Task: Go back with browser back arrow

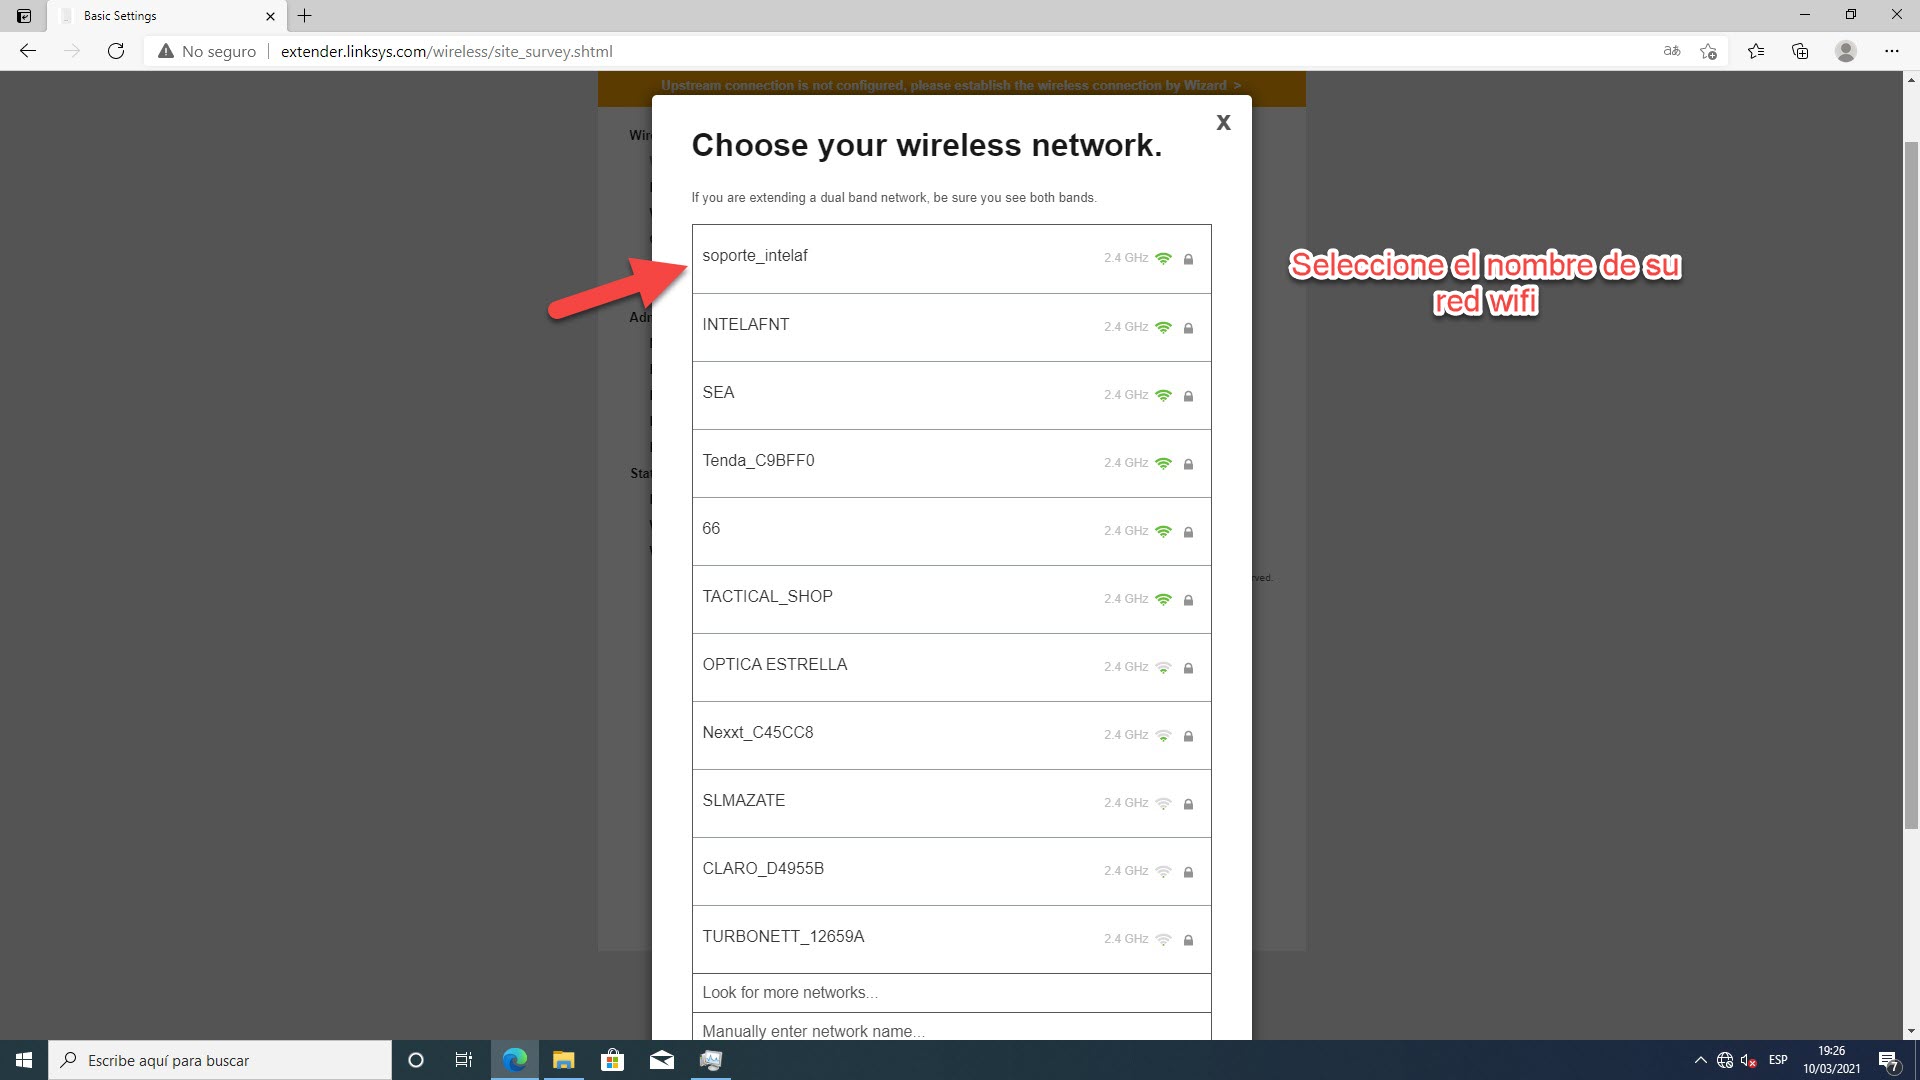Action: [x=28, y=51]
